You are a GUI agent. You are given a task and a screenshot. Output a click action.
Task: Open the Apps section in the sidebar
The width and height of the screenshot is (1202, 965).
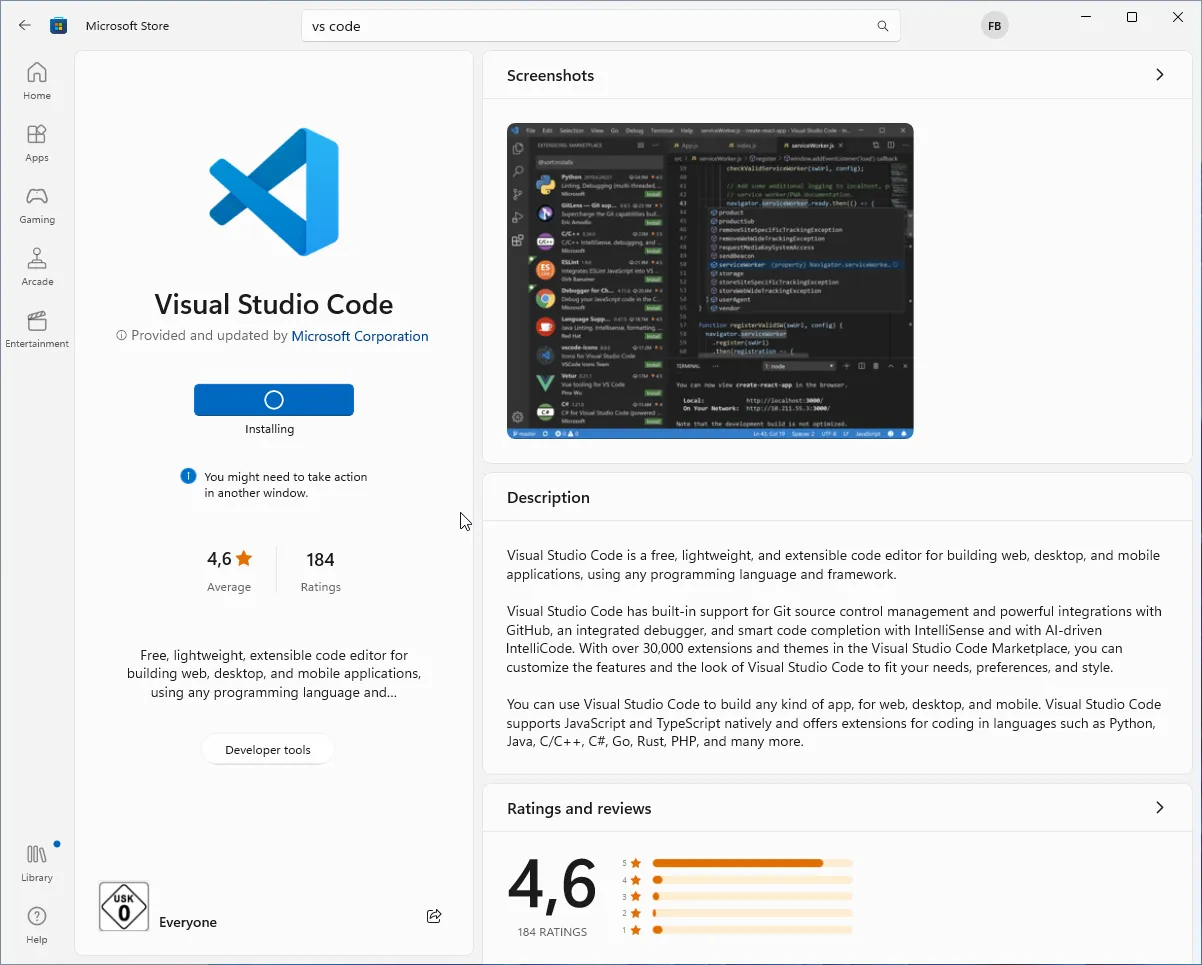click(37, 141)
